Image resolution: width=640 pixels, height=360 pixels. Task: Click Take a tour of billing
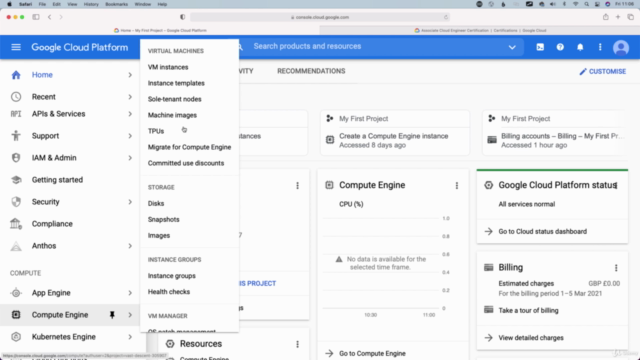point(528,310)
